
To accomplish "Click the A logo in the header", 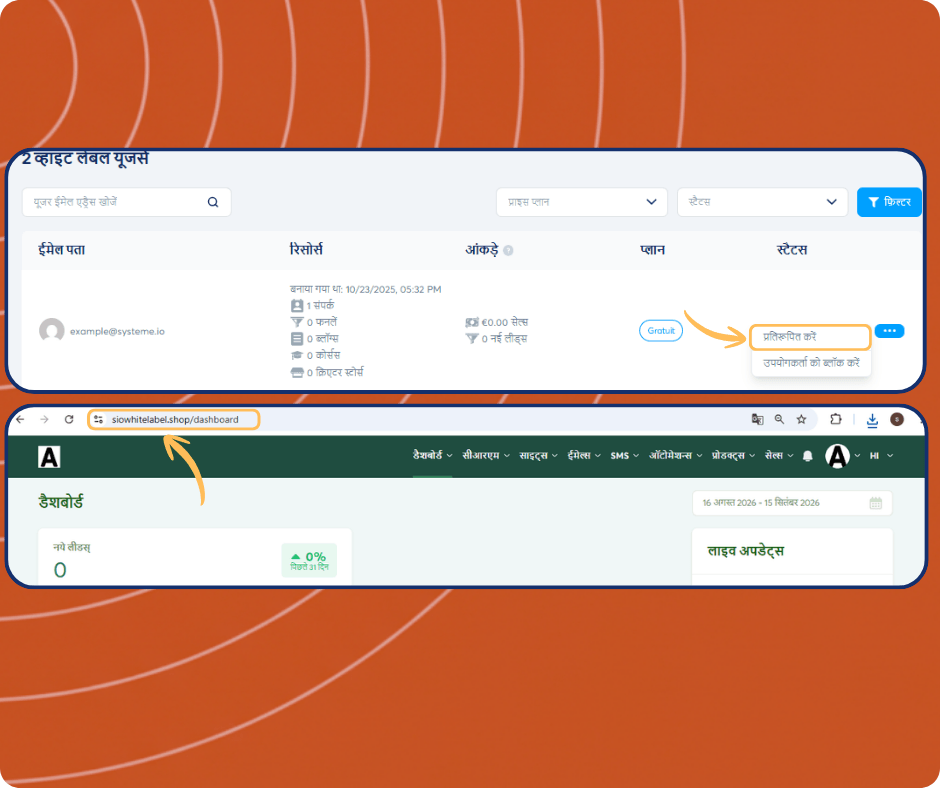I will pos(49,457).
